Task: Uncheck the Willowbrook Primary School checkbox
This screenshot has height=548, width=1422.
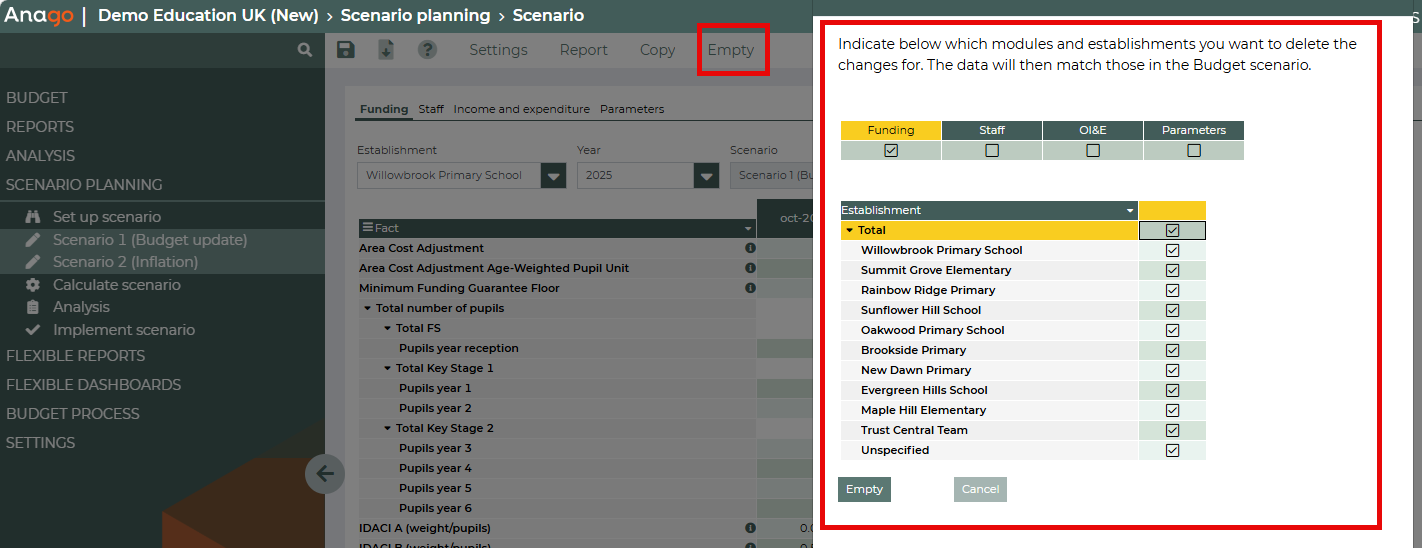Action: pyautogui.click(x=1172, y=250)
